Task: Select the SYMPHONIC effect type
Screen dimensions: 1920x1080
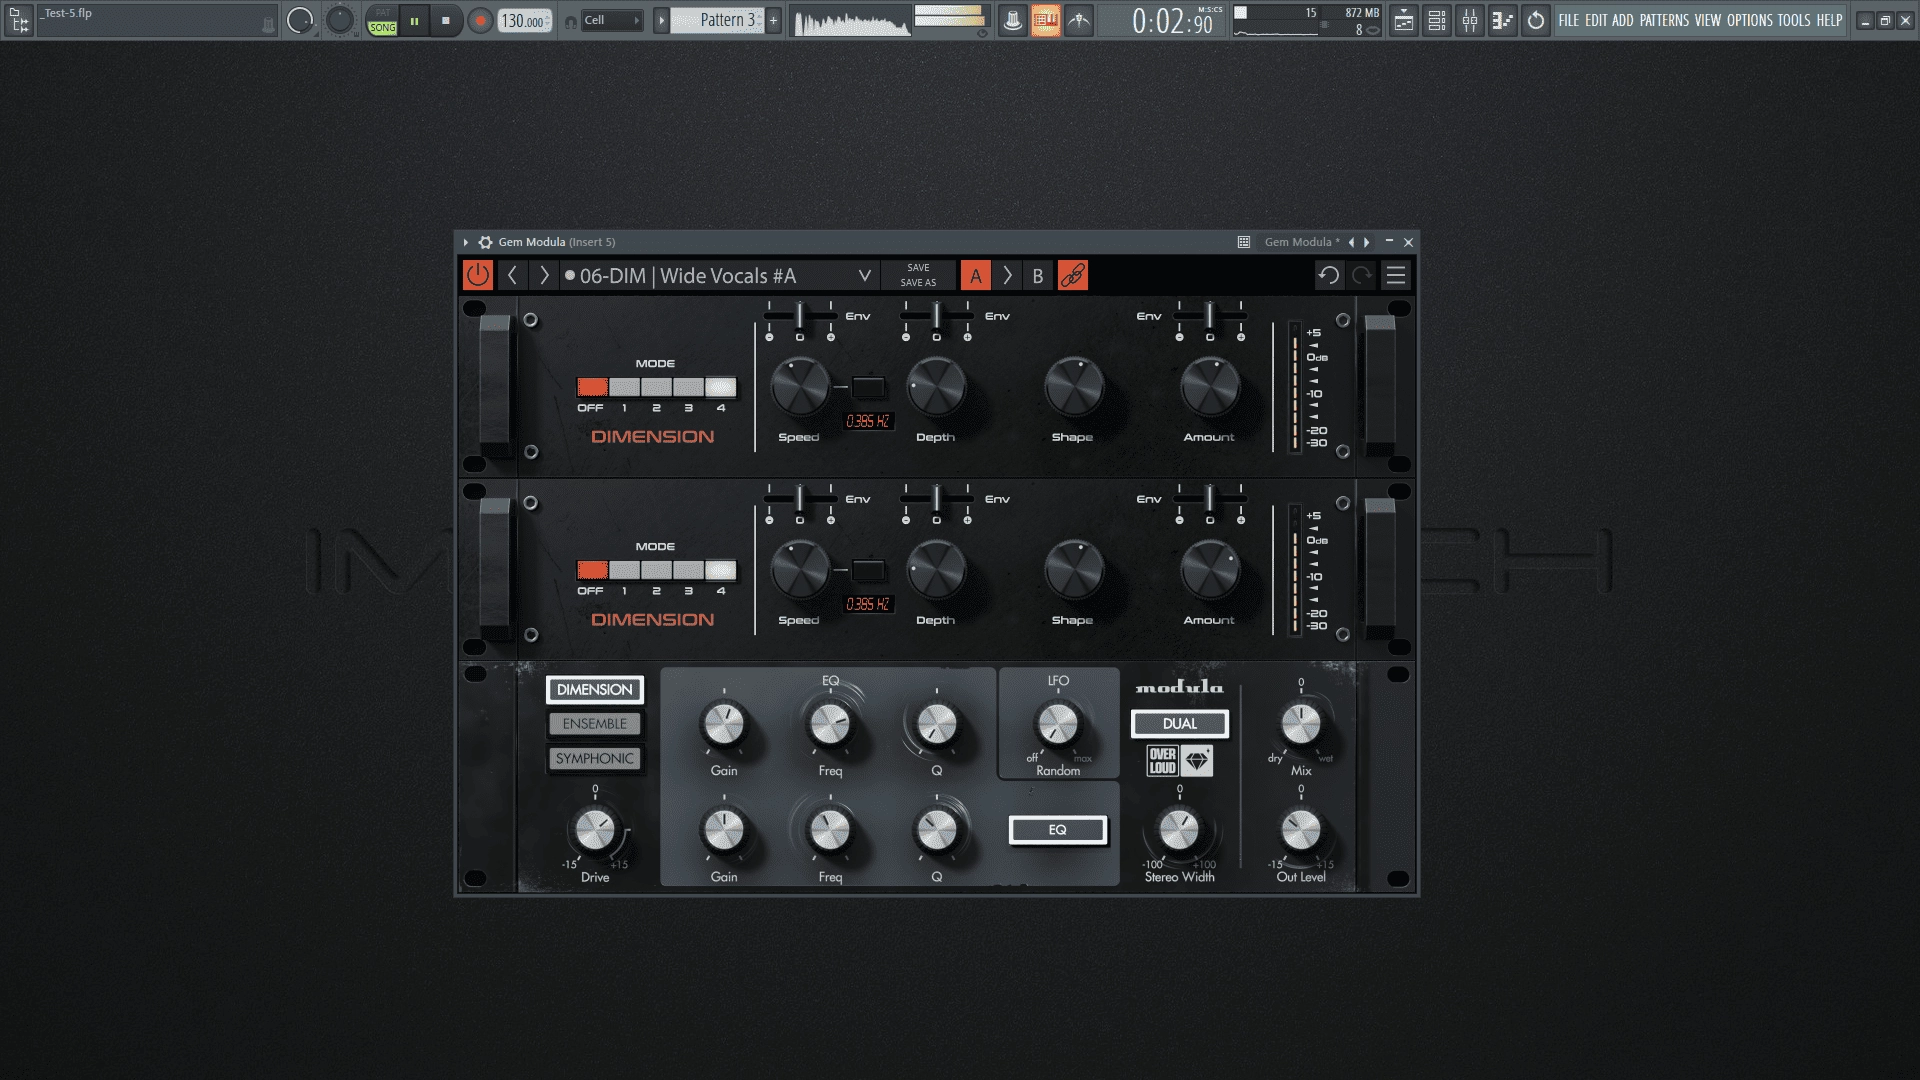Action: click(594, 759)
